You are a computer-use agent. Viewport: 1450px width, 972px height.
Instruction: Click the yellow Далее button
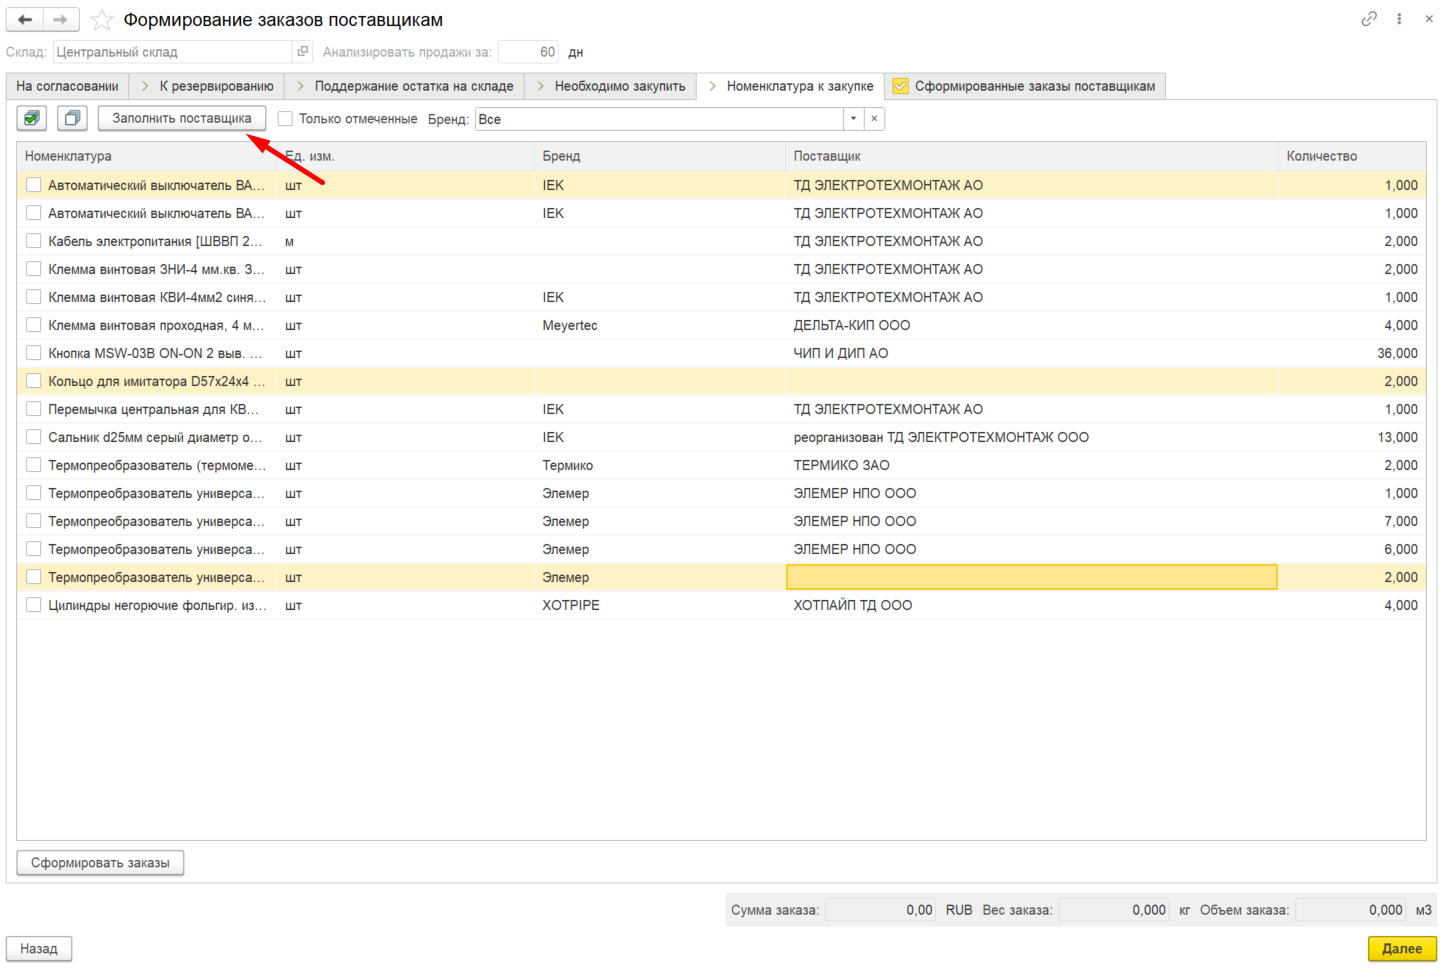coord(1402,949)
